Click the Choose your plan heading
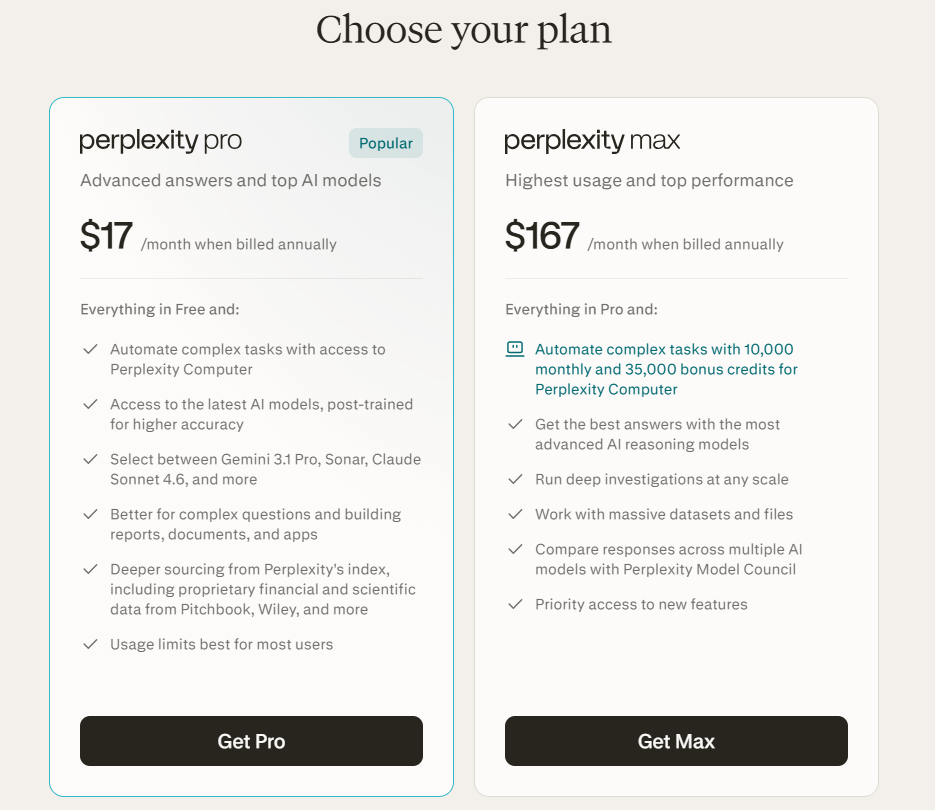The image size is (935, 810). [464, 29]
